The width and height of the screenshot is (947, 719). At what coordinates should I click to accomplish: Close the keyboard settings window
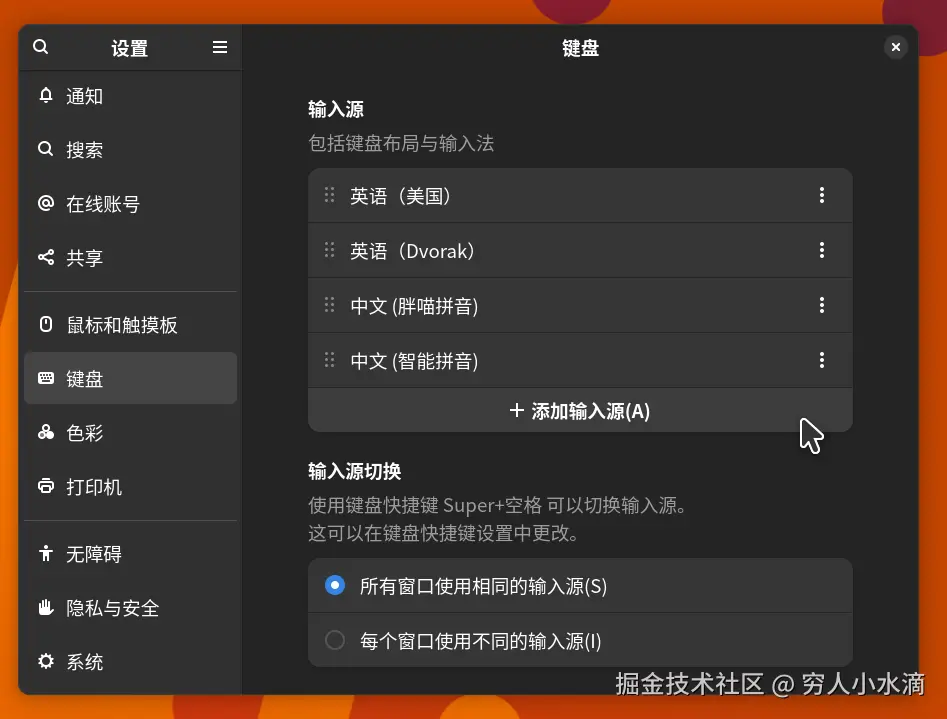[x=896, y=47]
